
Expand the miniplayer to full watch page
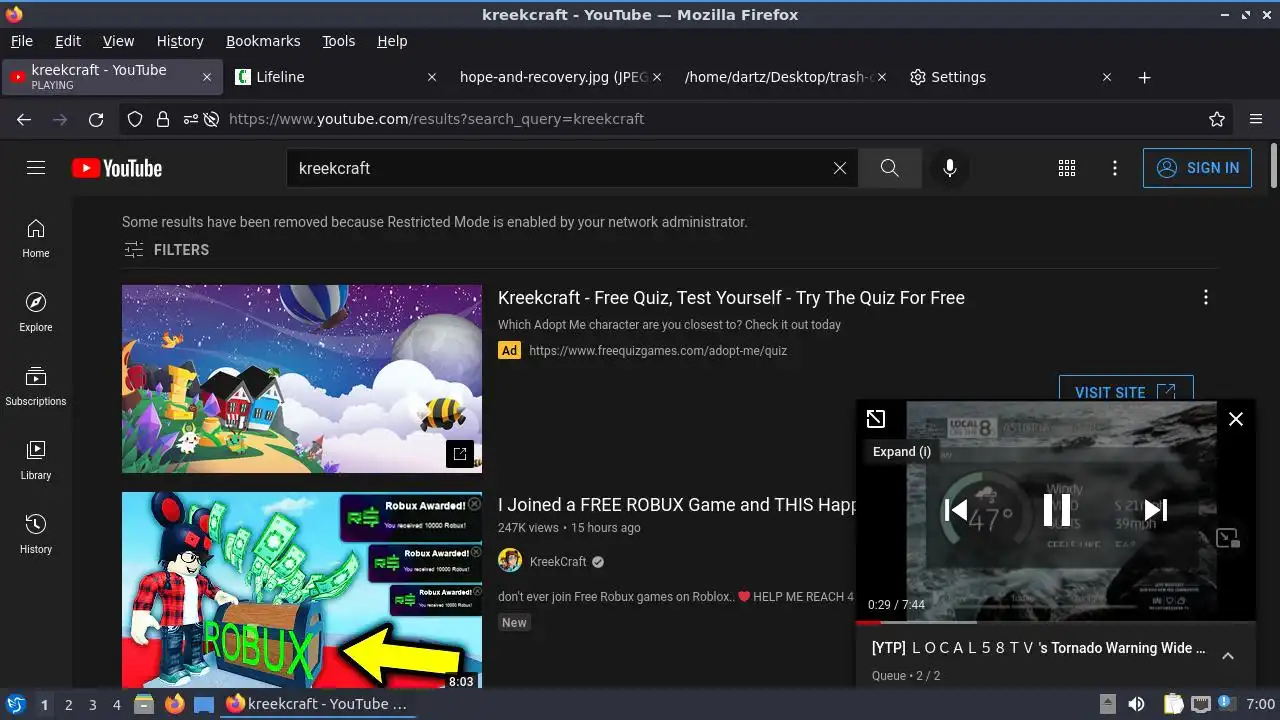click(x=876, y=419)
